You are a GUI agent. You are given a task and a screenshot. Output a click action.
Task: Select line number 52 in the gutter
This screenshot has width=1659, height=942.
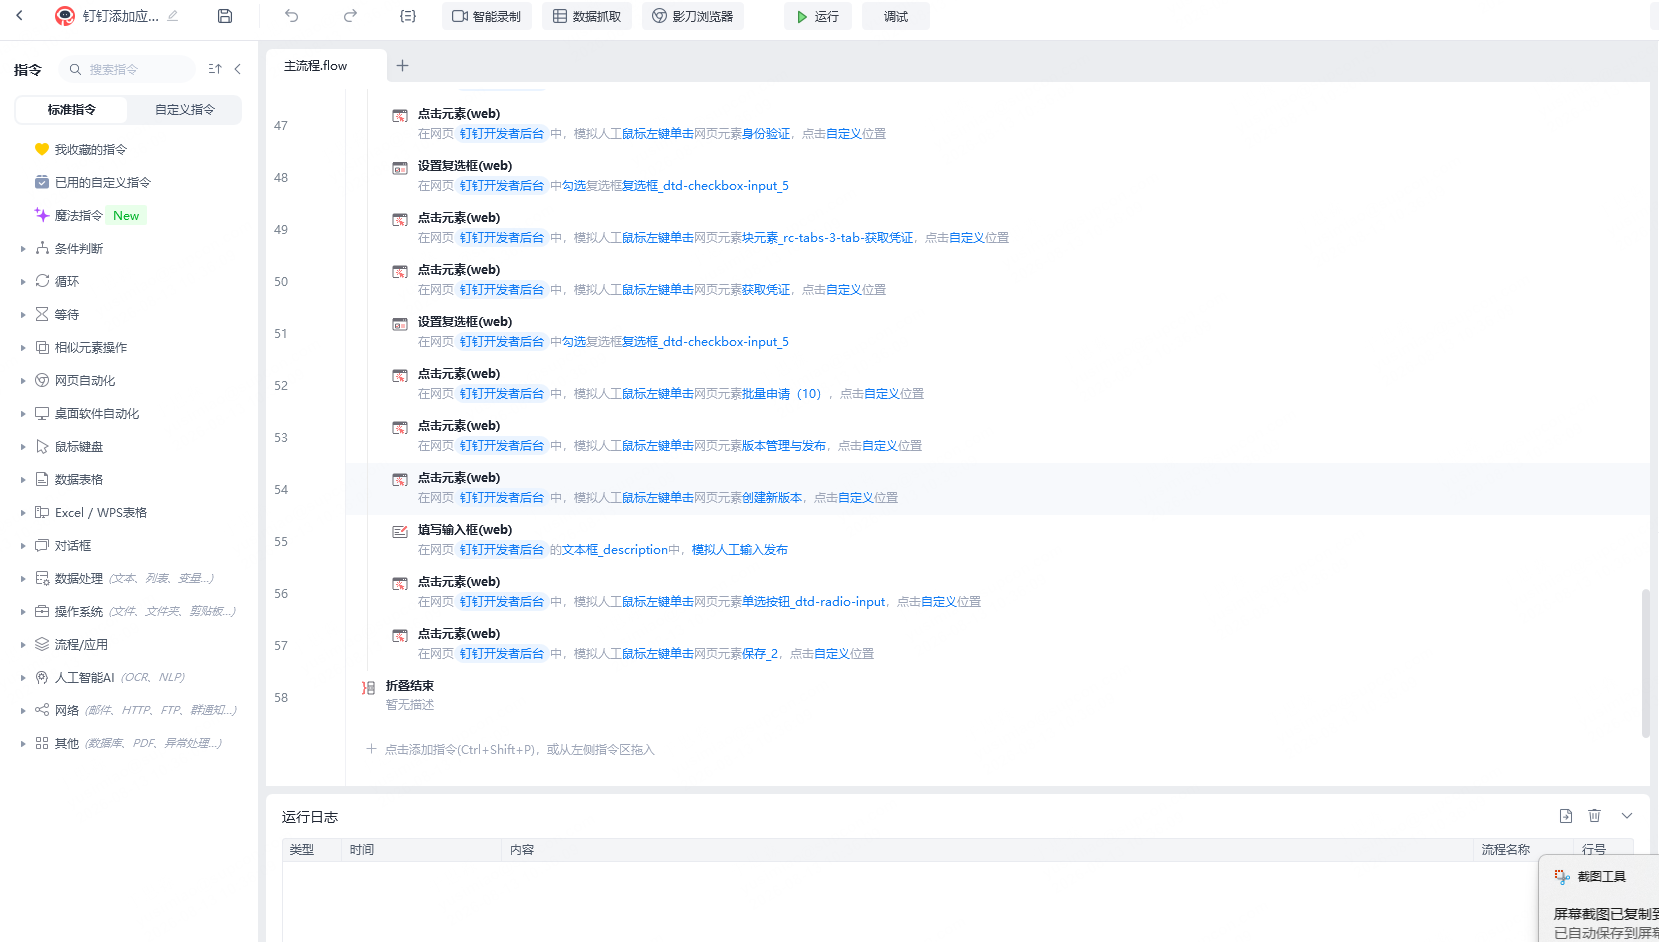(281, 386)
